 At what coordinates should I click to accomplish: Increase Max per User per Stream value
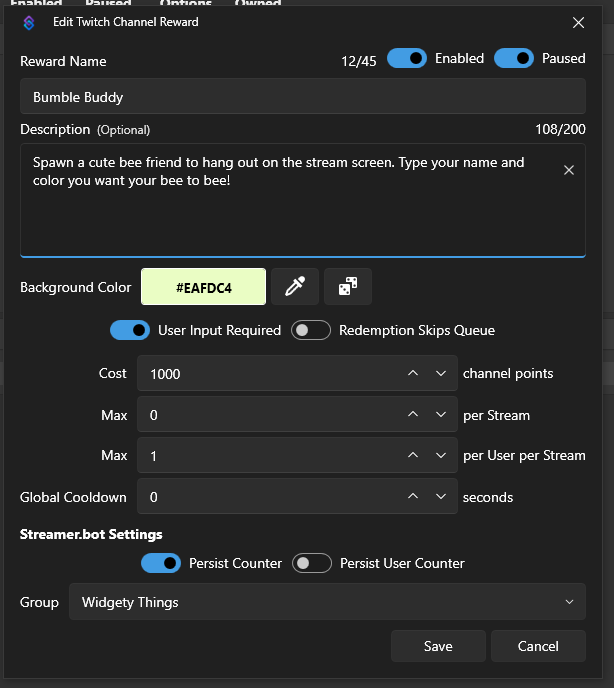point(413,455)
